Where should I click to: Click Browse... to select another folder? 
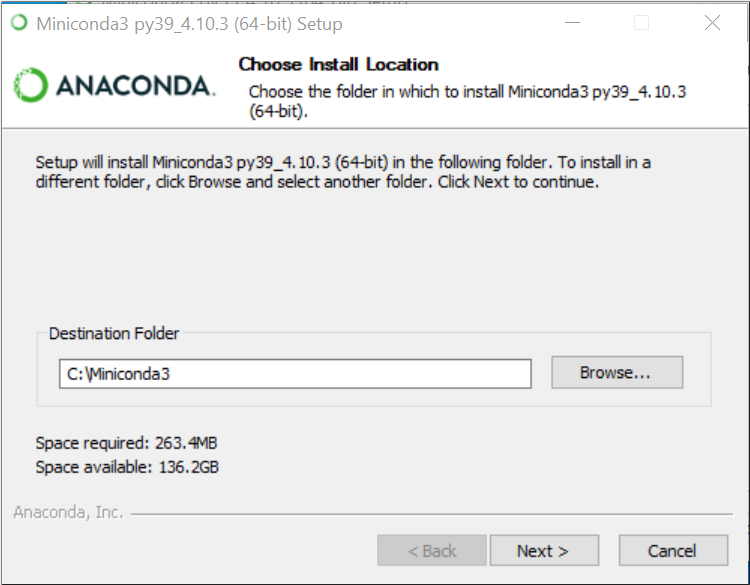[x=617, y=372]
